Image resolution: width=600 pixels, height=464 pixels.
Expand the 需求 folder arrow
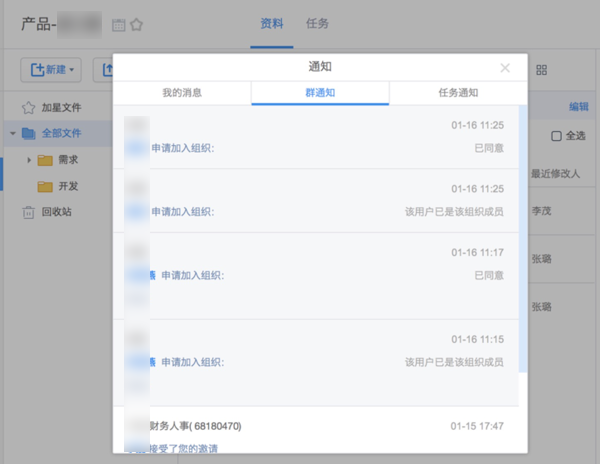coord(29,160)
